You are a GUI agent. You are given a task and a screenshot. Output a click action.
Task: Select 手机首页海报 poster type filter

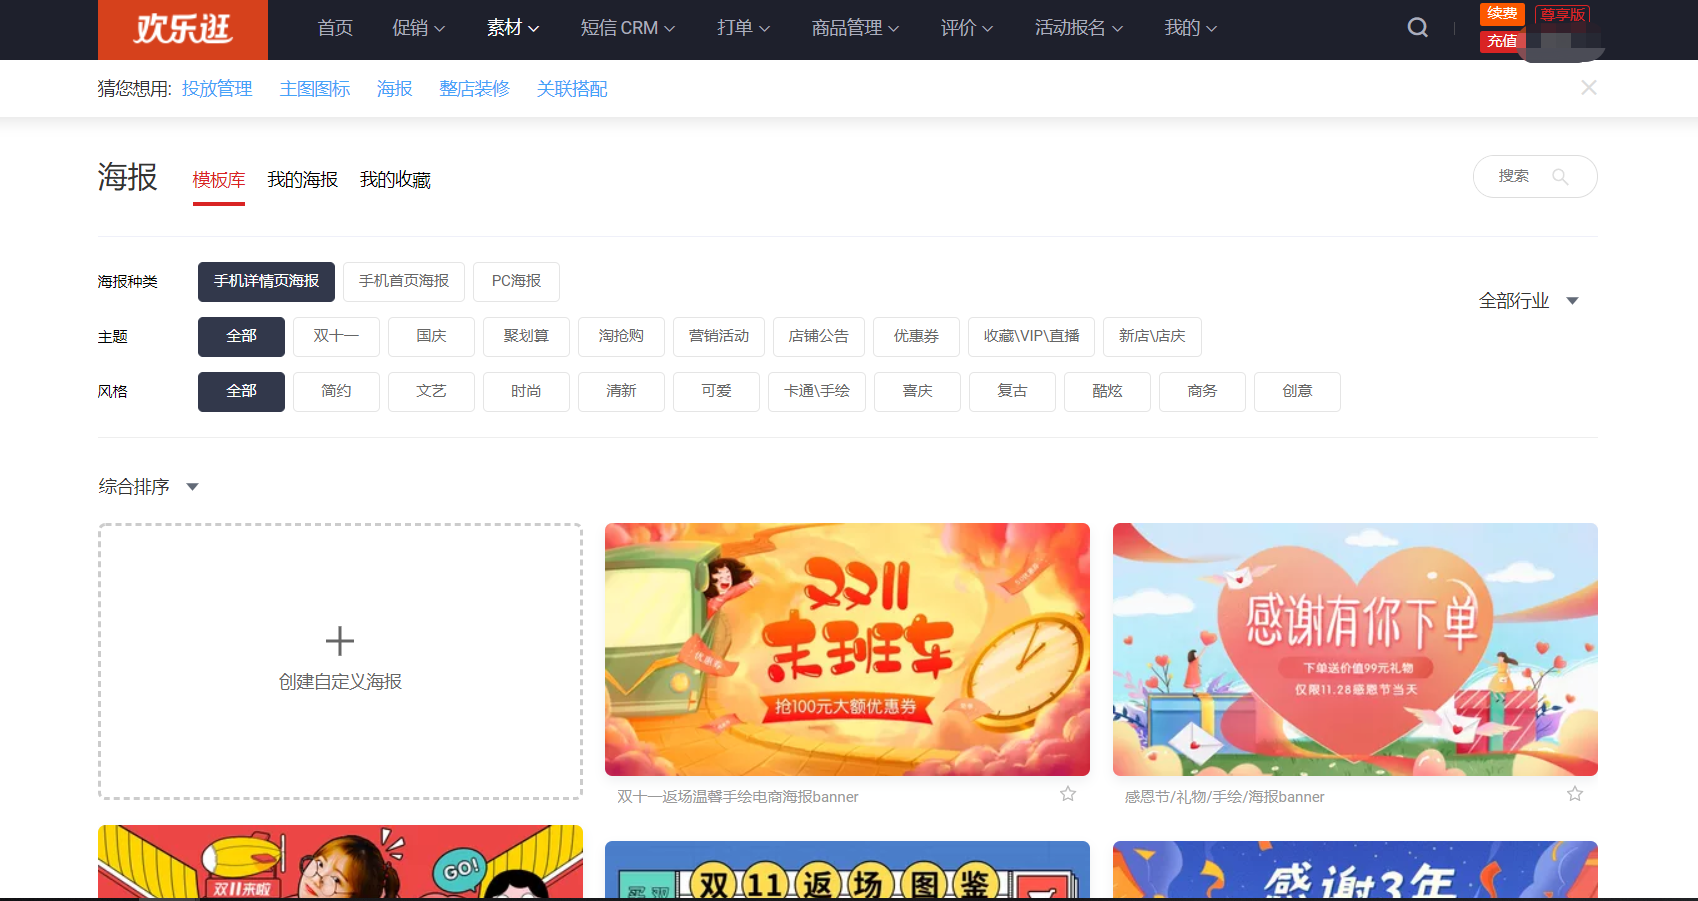(x=404, y=282)
